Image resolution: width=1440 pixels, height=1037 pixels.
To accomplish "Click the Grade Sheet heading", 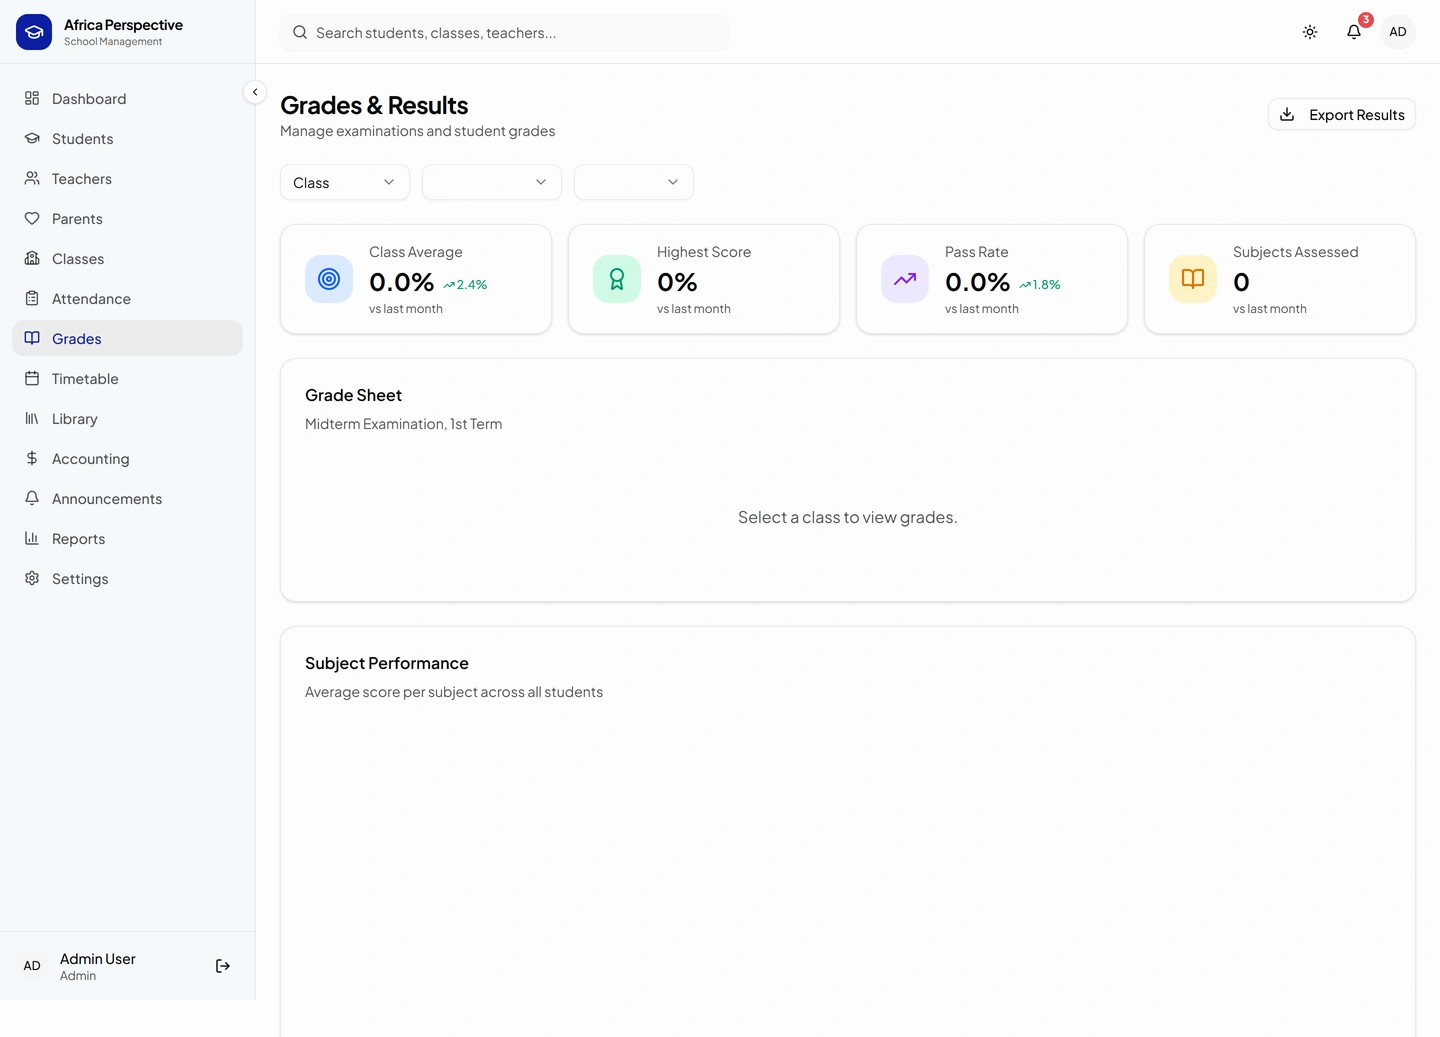I will [x=353, y=395].
